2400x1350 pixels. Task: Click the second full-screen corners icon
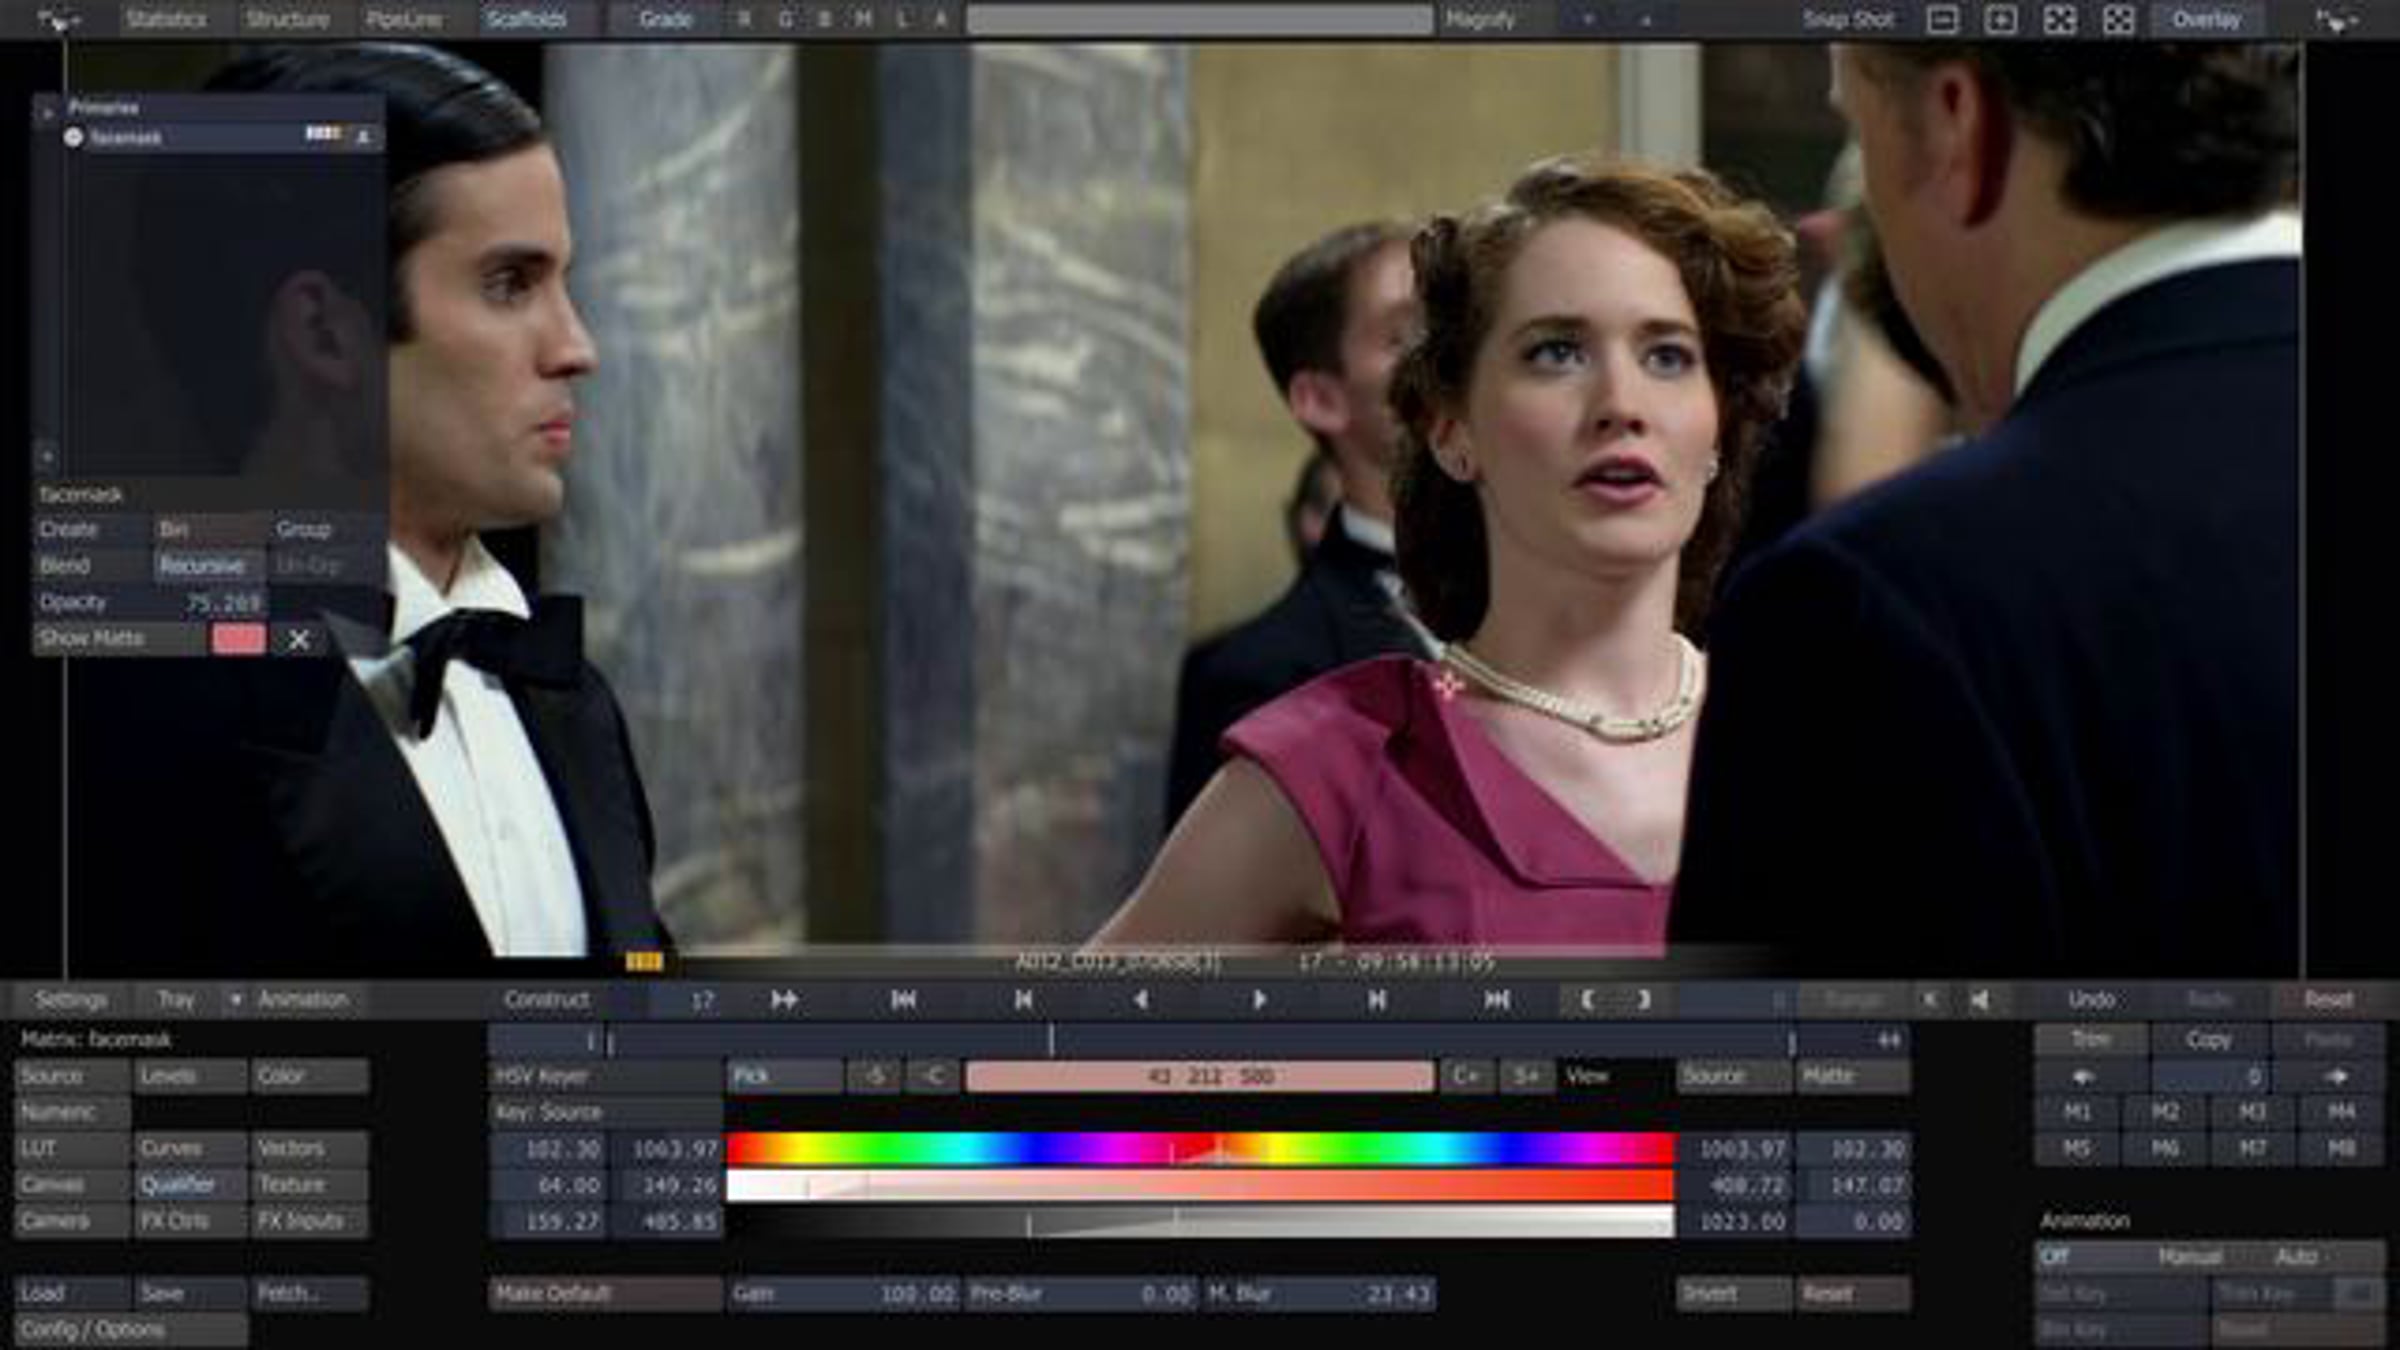pyautogui.click(x=2118, y=20)
